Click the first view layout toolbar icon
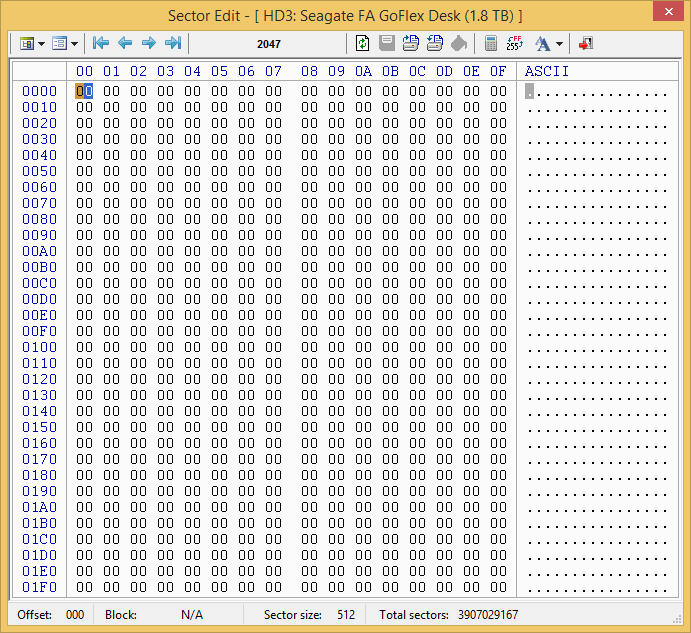This screenshot has width=691, height=633. 27,44
